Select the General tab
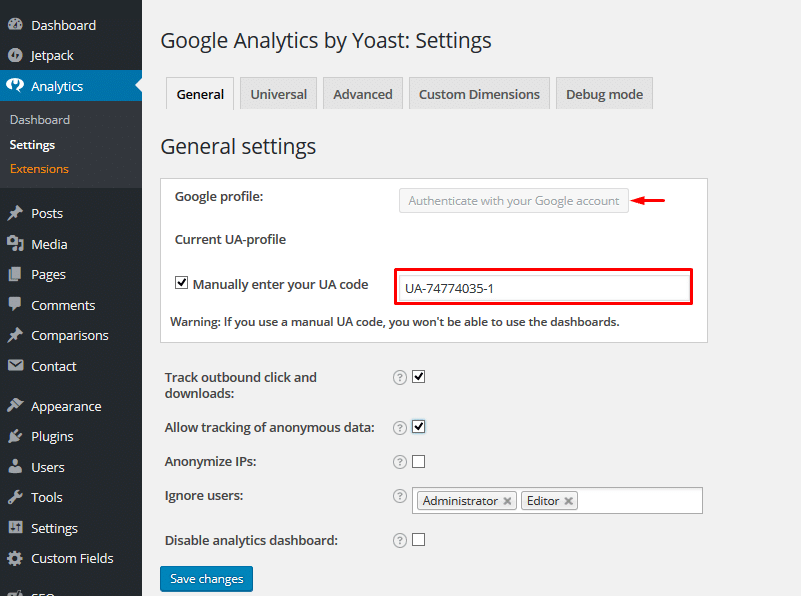This screenshot has height=596, width=801. click(200, 94)
